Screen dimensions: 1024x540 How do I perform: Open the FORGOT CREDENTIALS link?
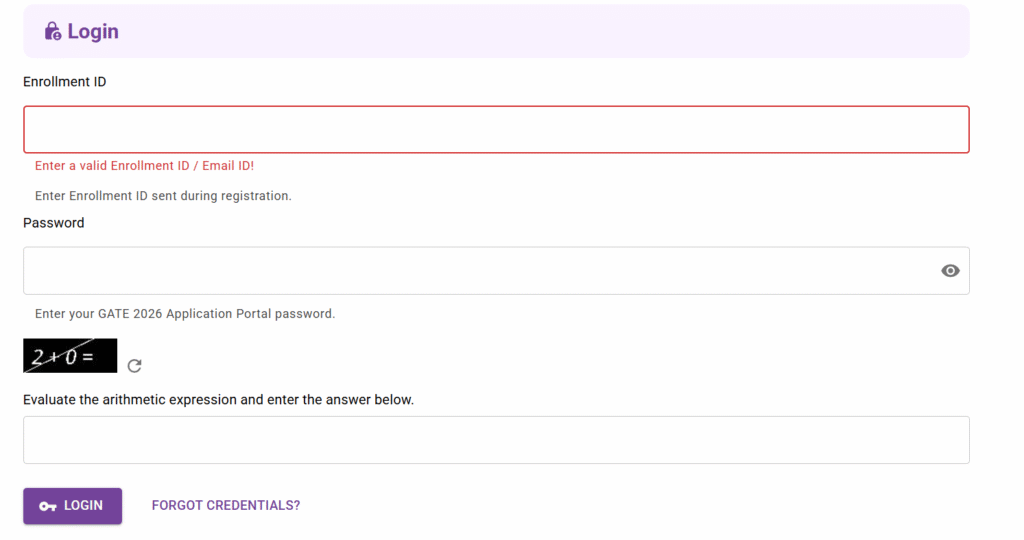[x=226, y=506]
